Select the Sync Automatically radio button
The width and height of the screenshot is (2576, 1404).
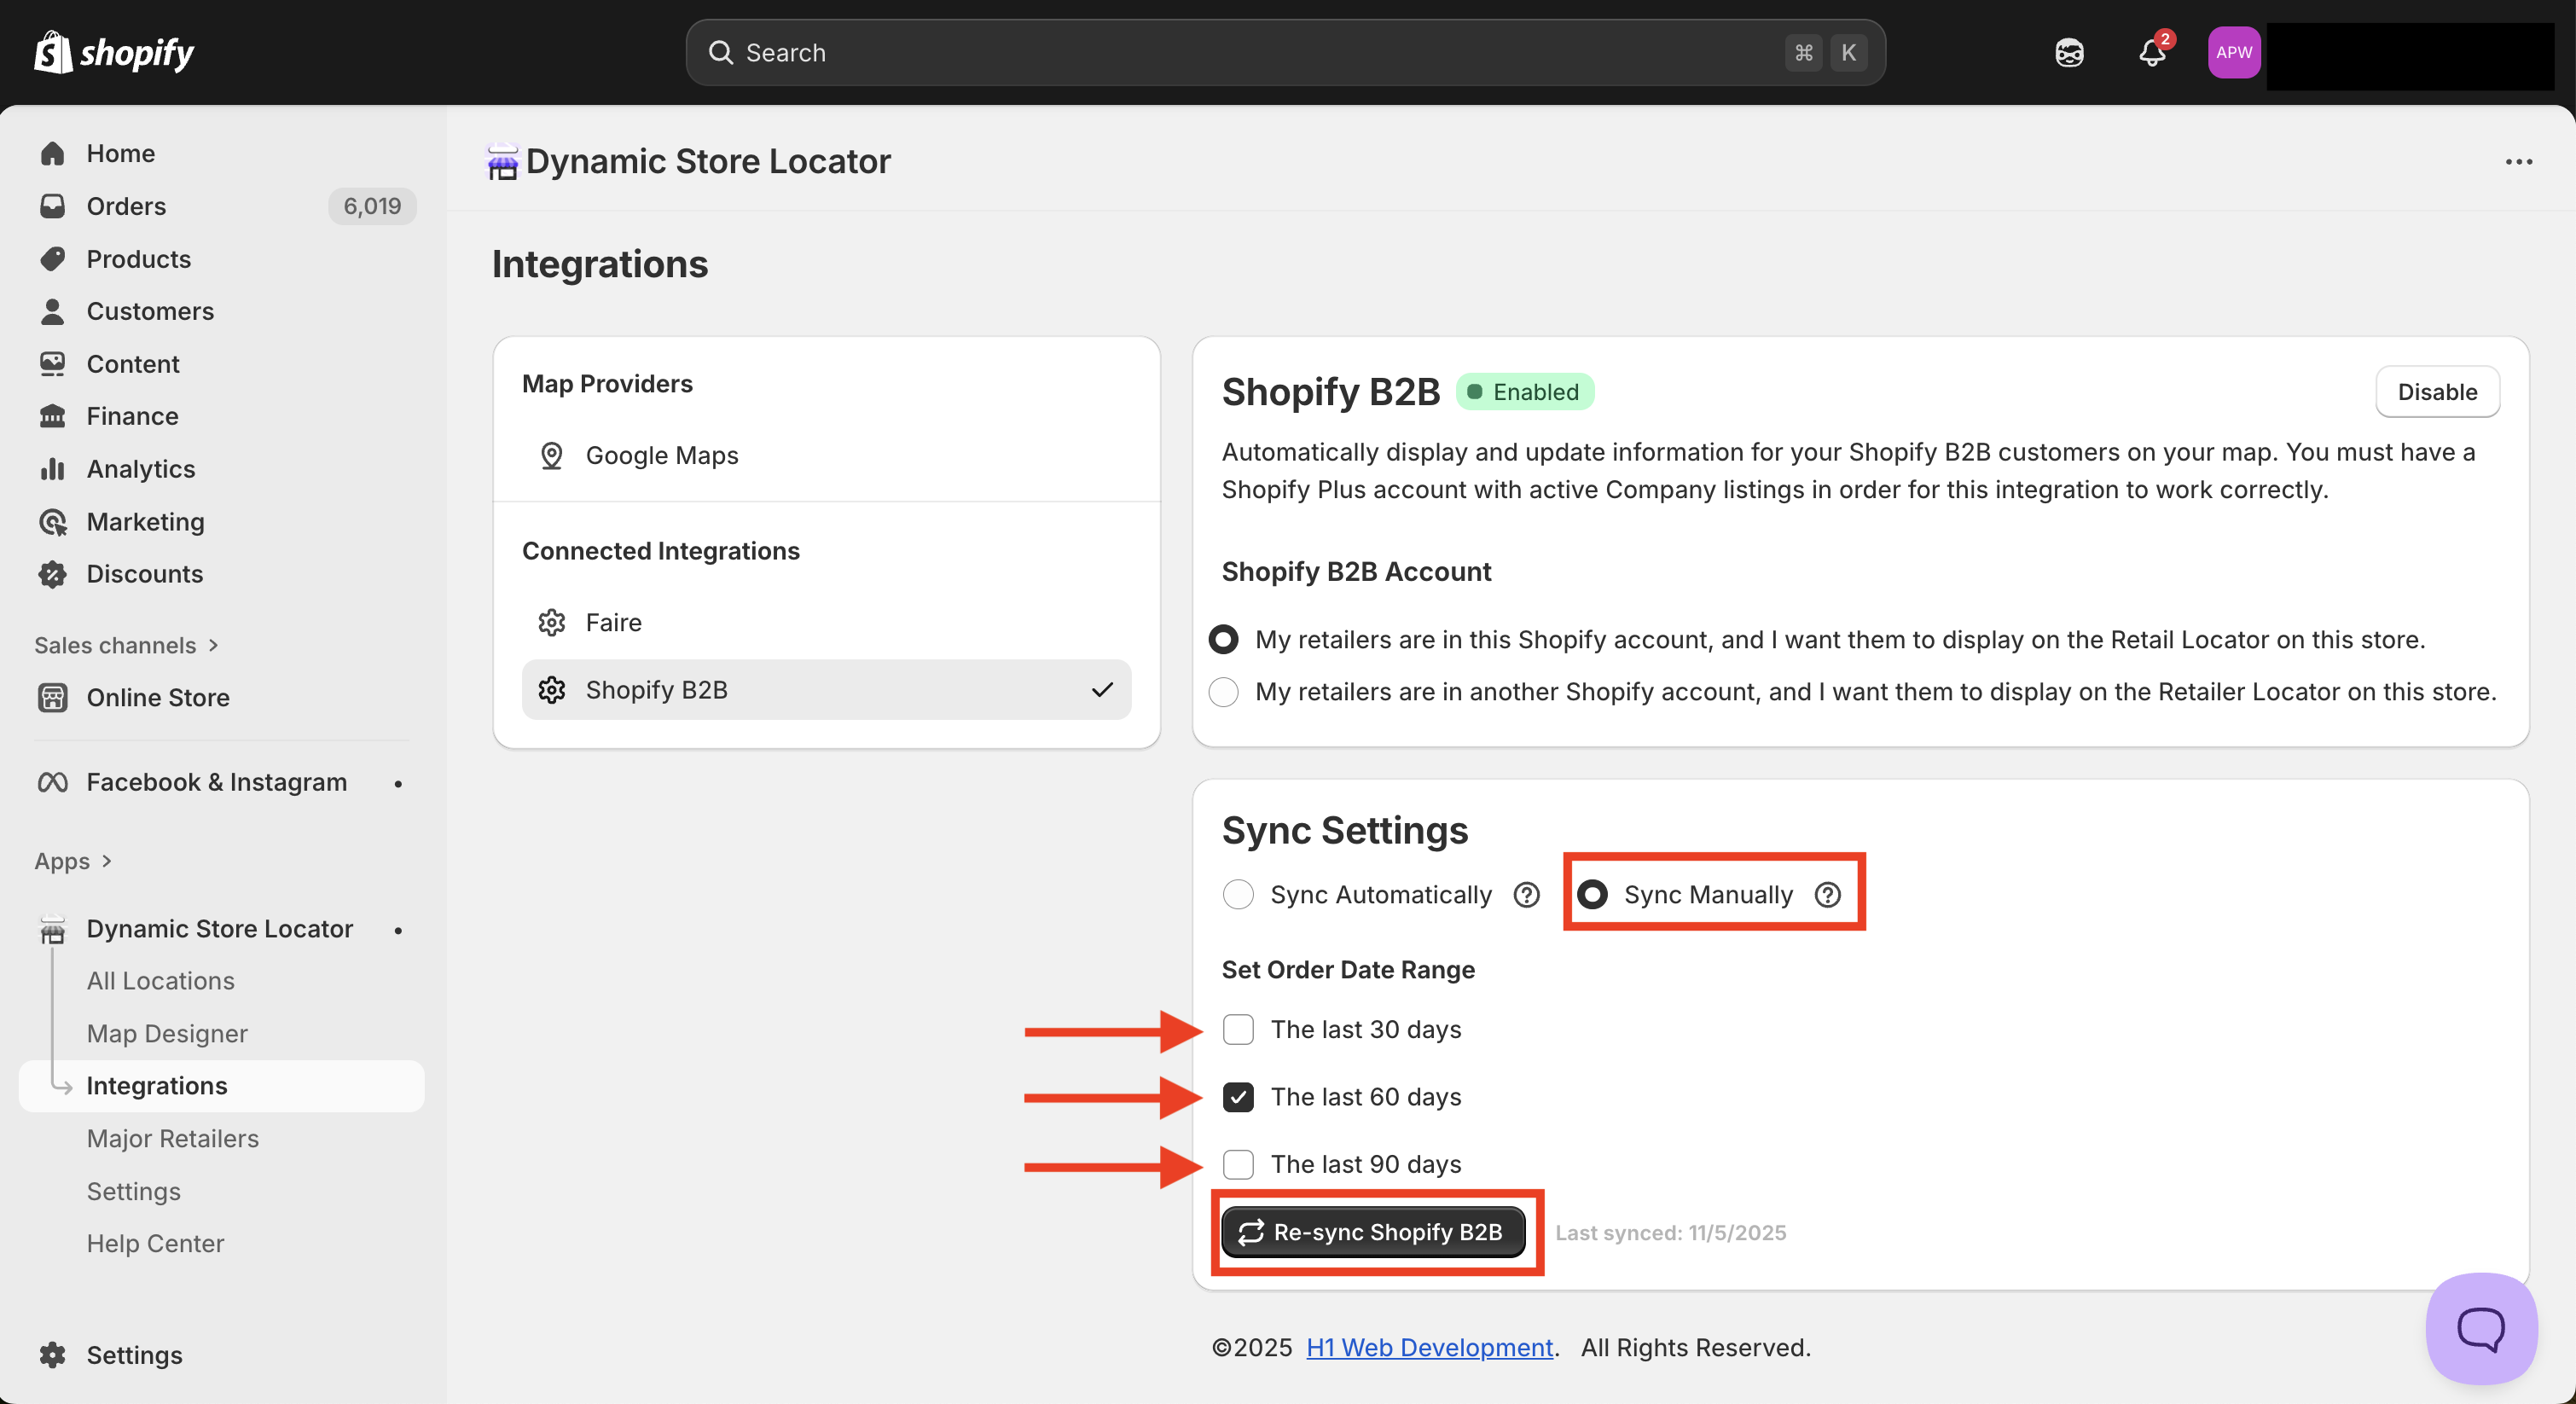point(1238,895)
